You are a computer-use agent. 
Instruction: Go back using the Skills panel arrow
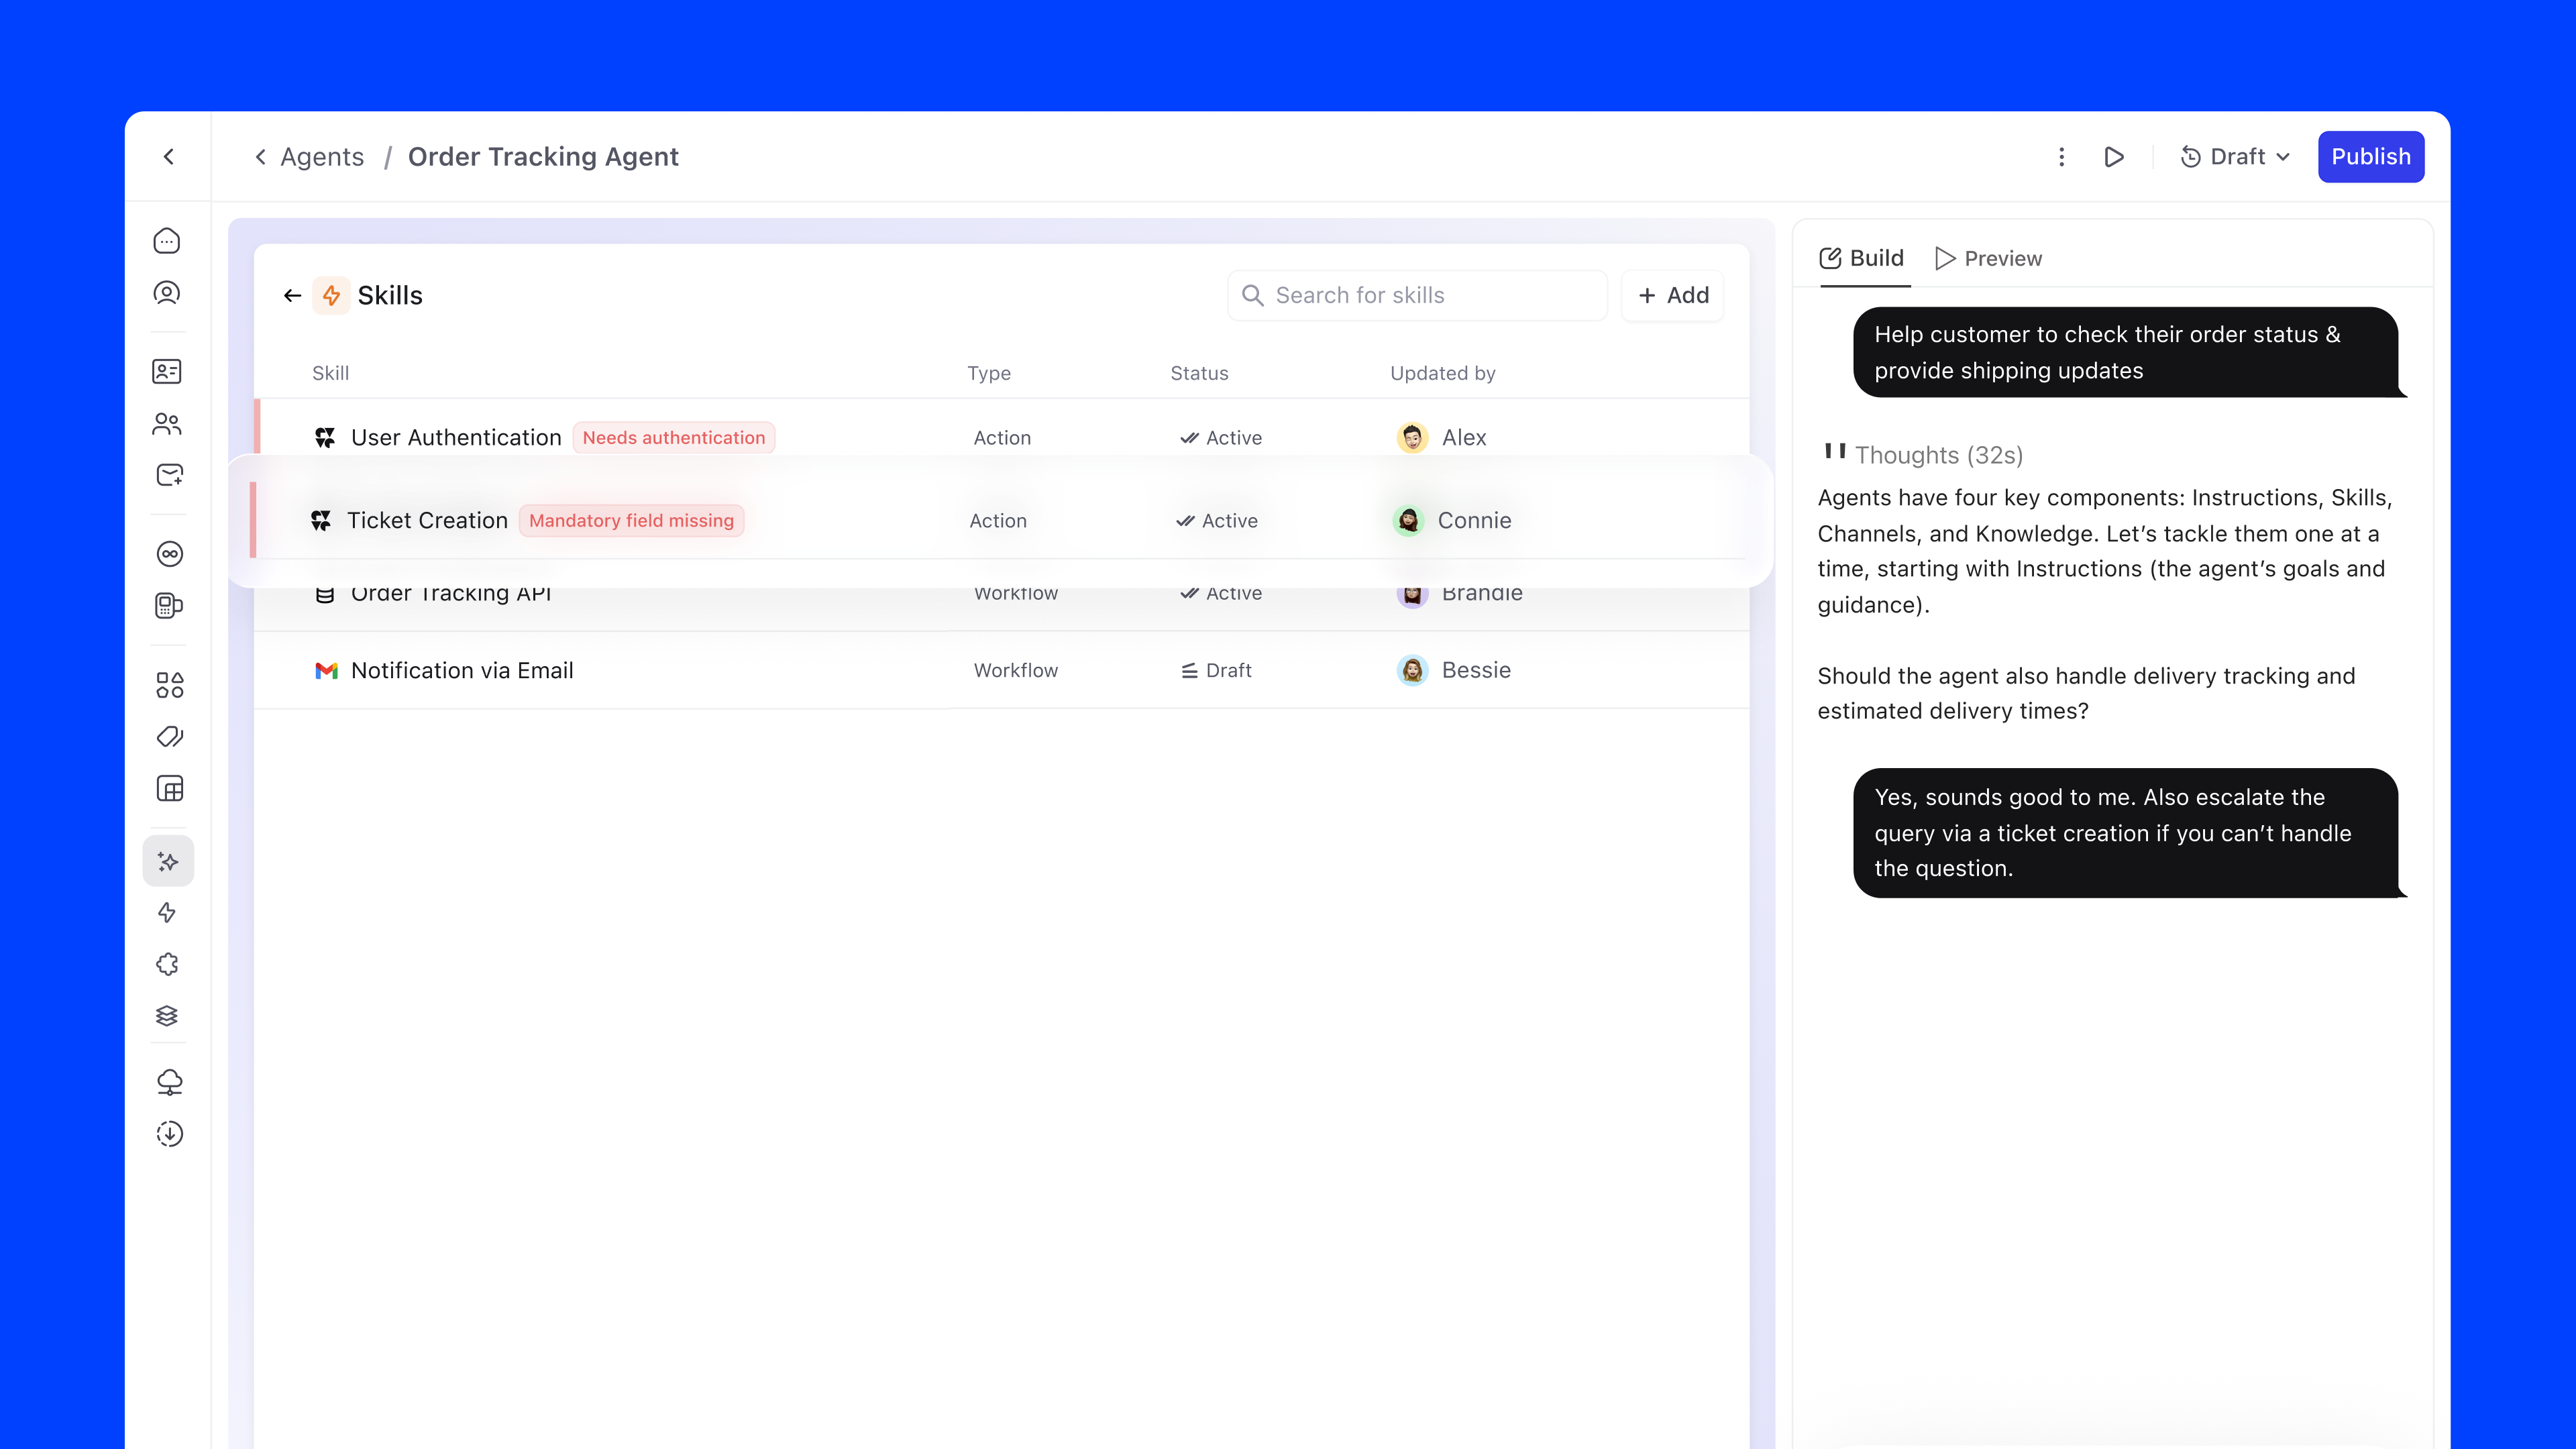(x=292, y=296)
